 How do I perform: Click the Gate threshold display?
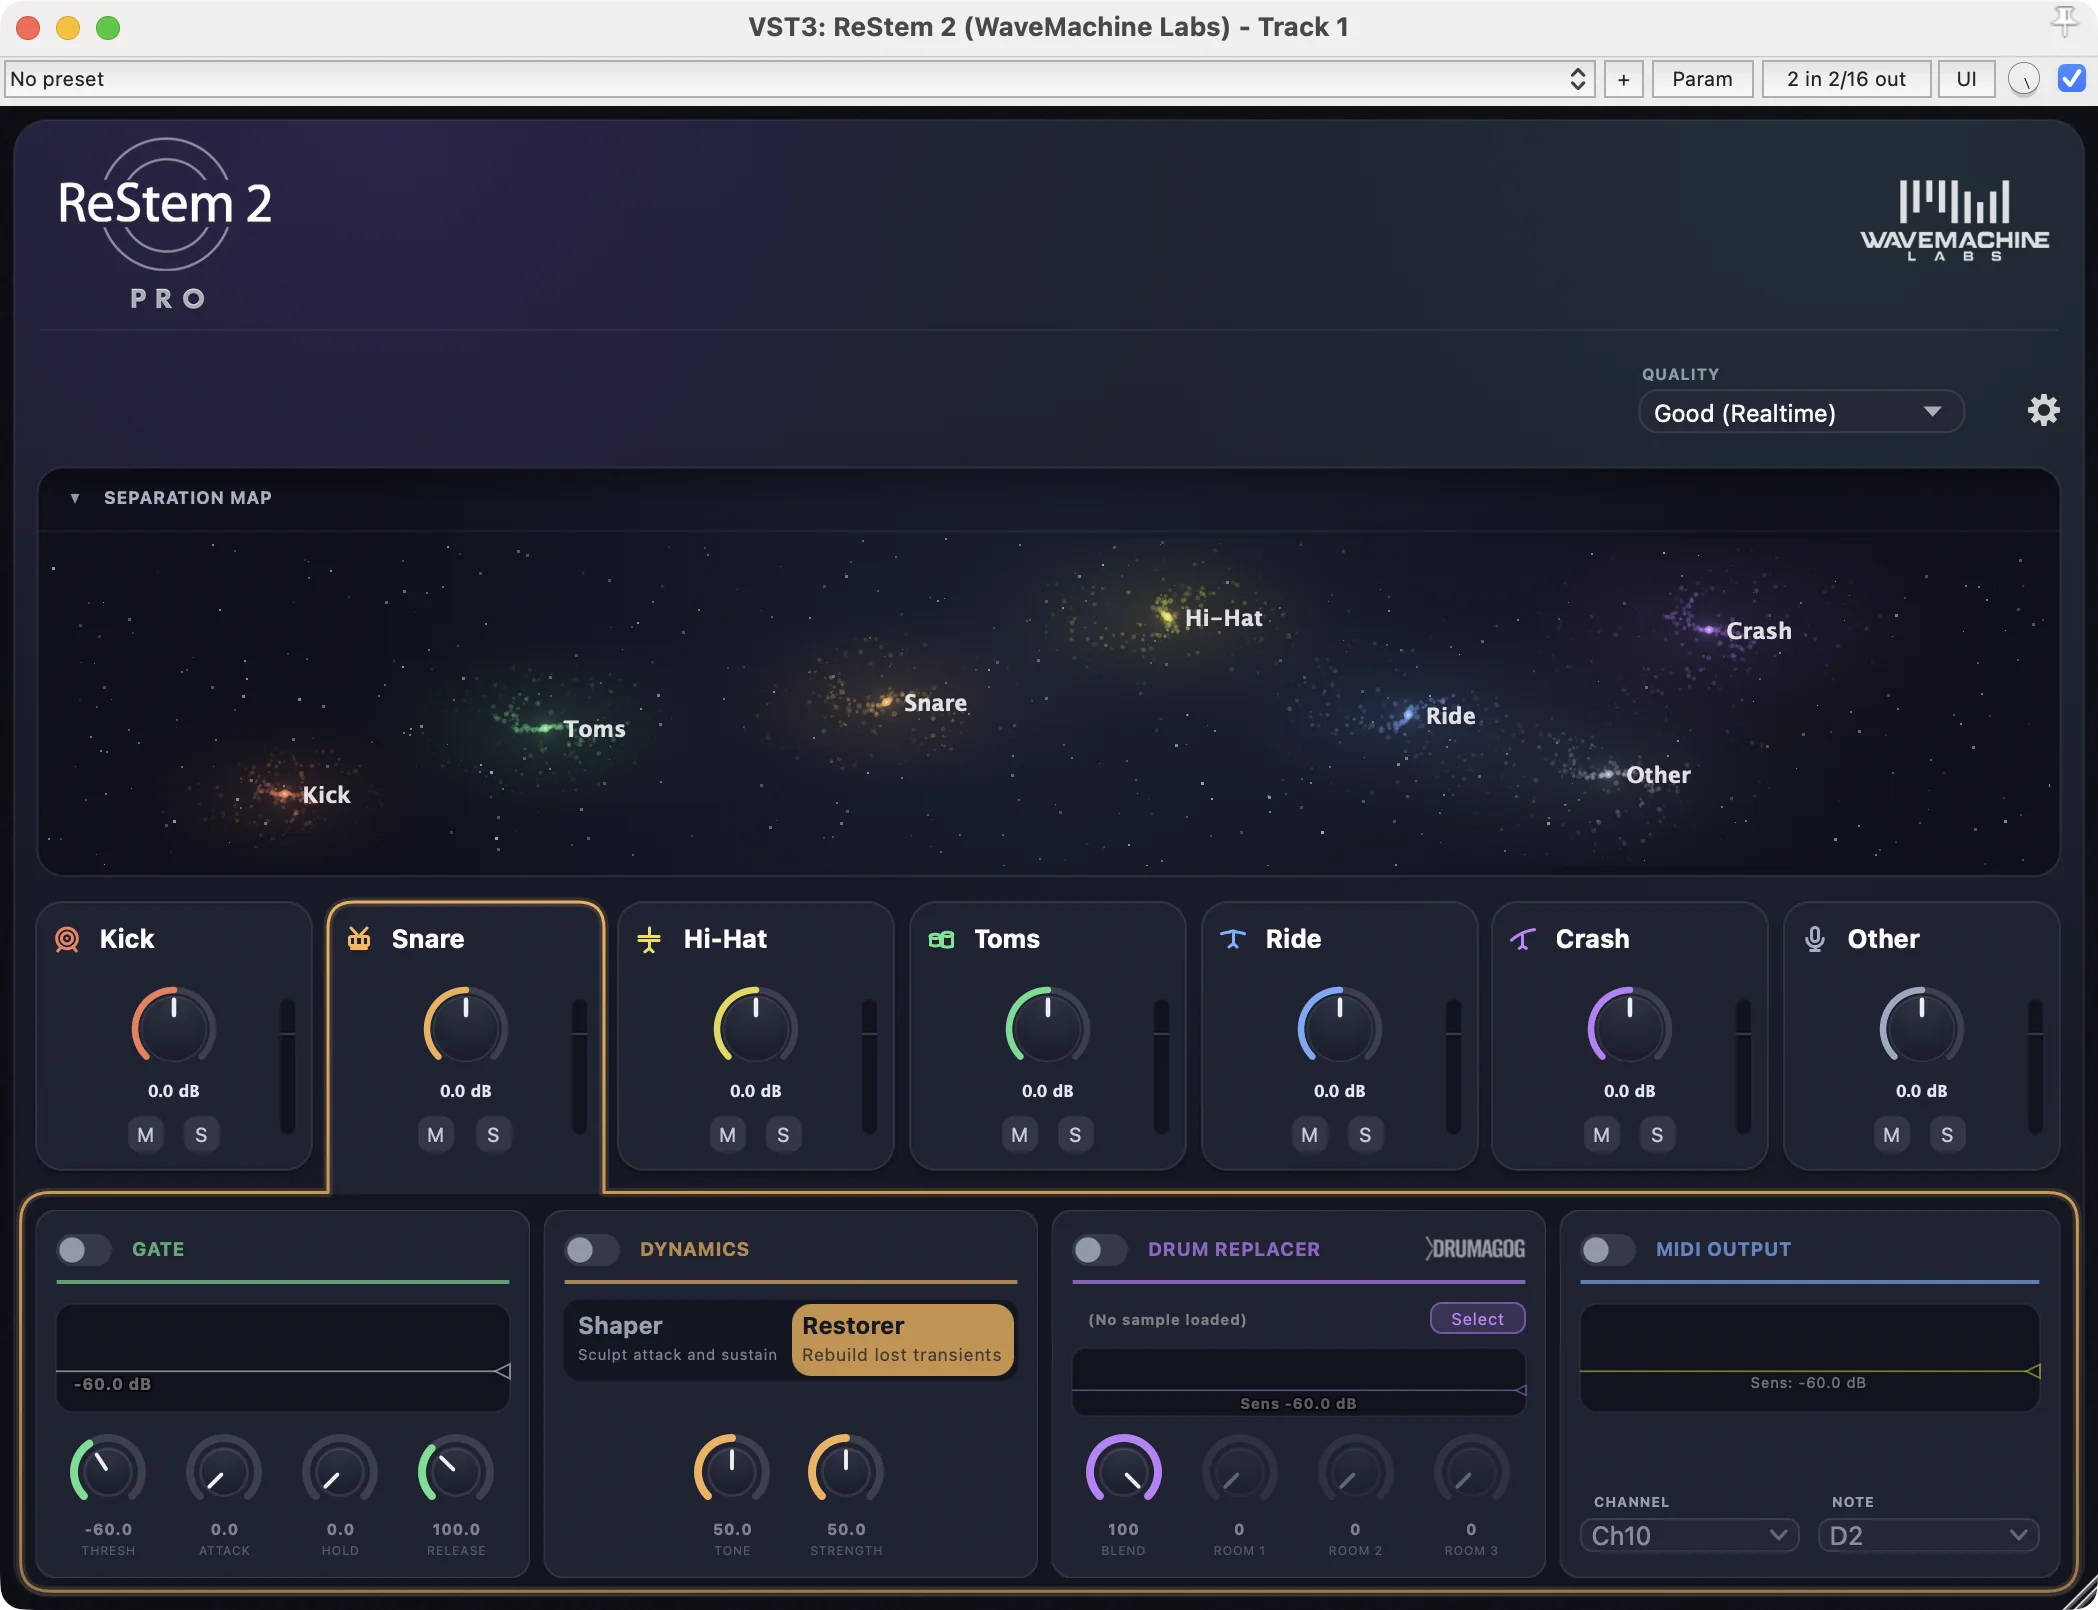(x=283, y=1357)
